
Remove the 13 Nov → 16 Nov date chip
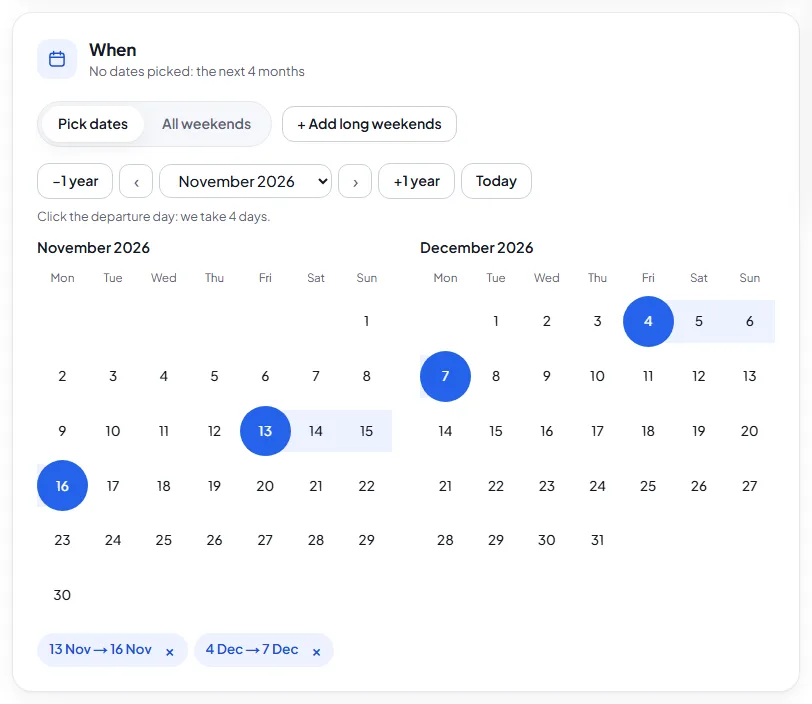(x=169, y=652)
